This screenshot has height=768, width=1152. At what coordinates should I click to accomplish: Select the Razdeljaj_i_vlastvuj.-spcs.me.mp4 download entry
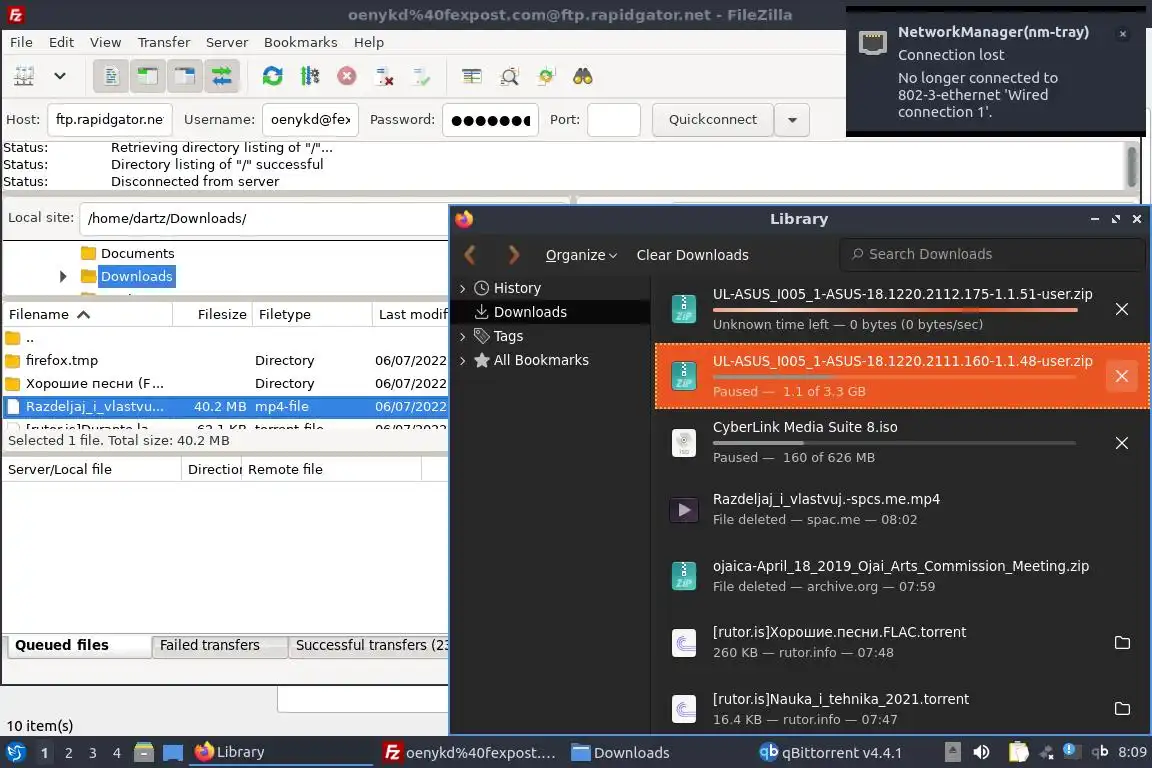tap(902, 509)
